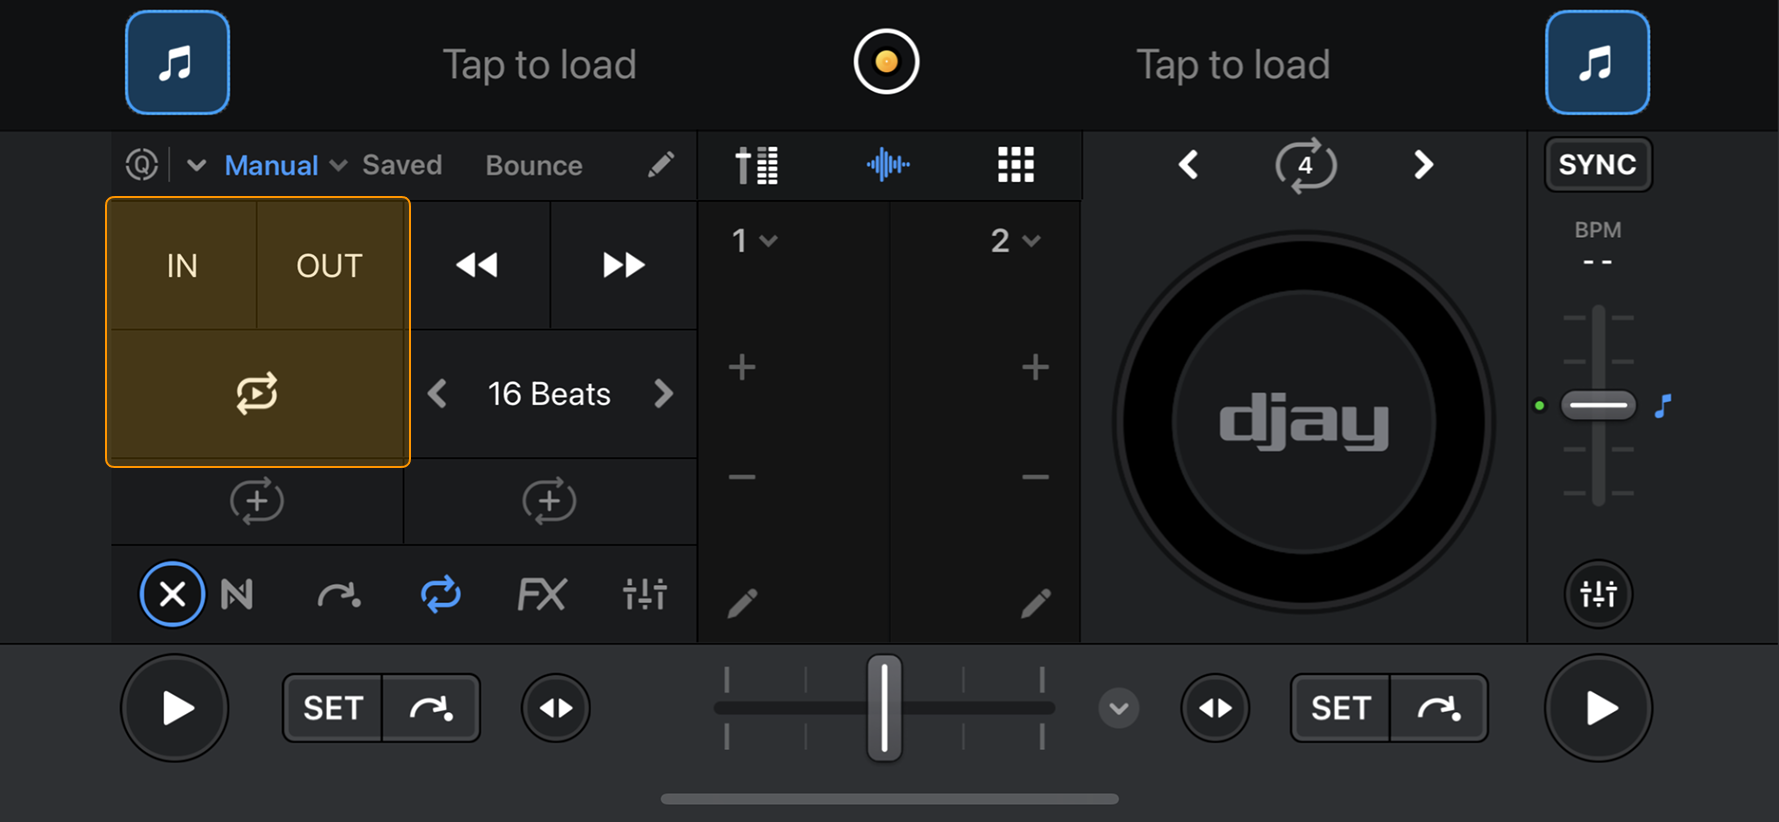1779x822 pixels.
Task: Tap the center record button
Action: (886, 62)
